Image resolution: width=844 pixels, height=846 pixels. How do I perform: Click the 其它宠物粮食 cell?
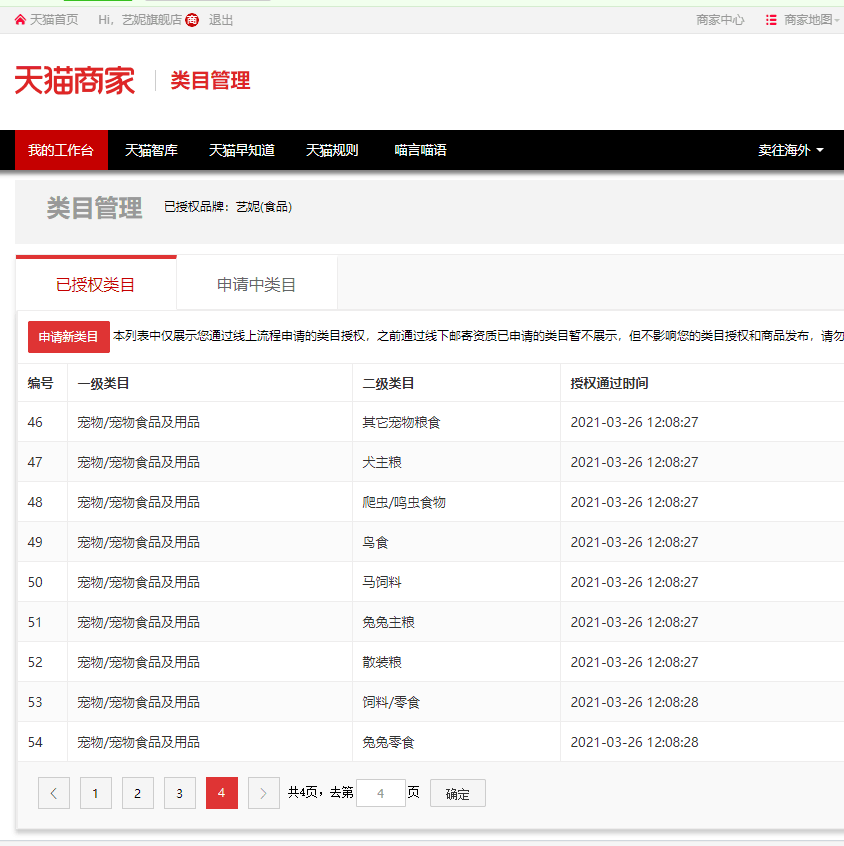401,422
